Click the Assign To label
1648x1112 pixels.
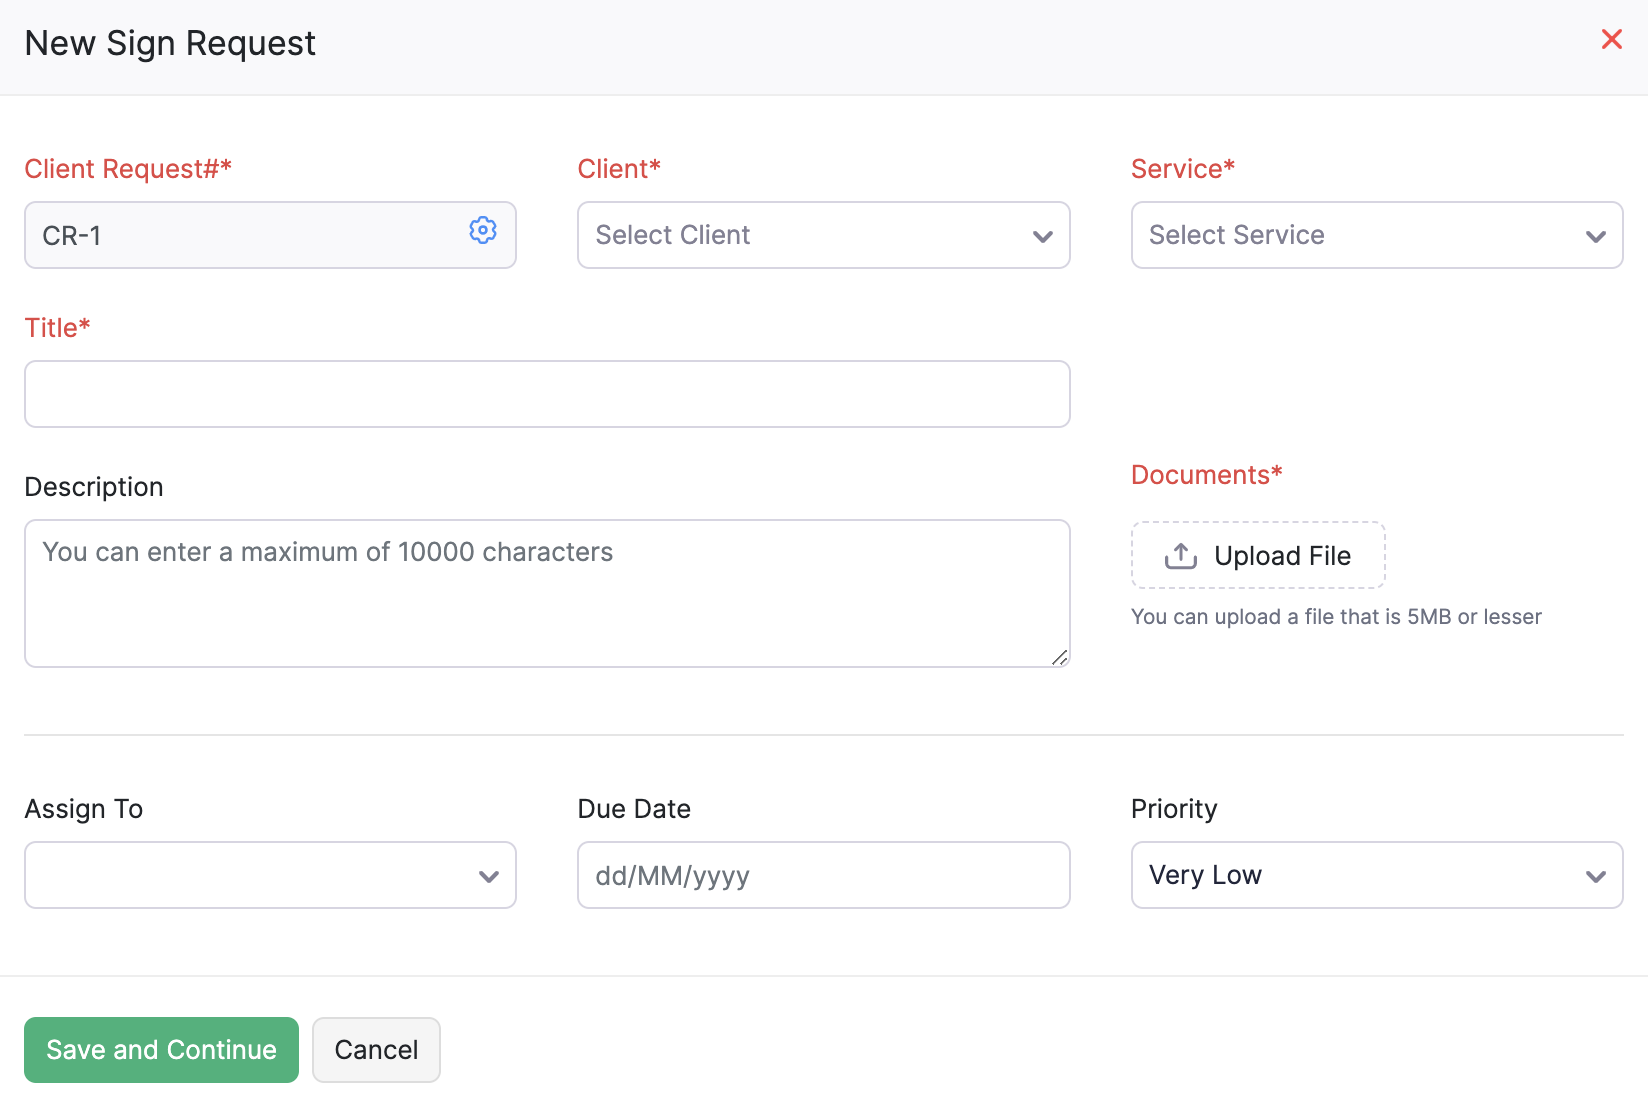tap(84, 809)
